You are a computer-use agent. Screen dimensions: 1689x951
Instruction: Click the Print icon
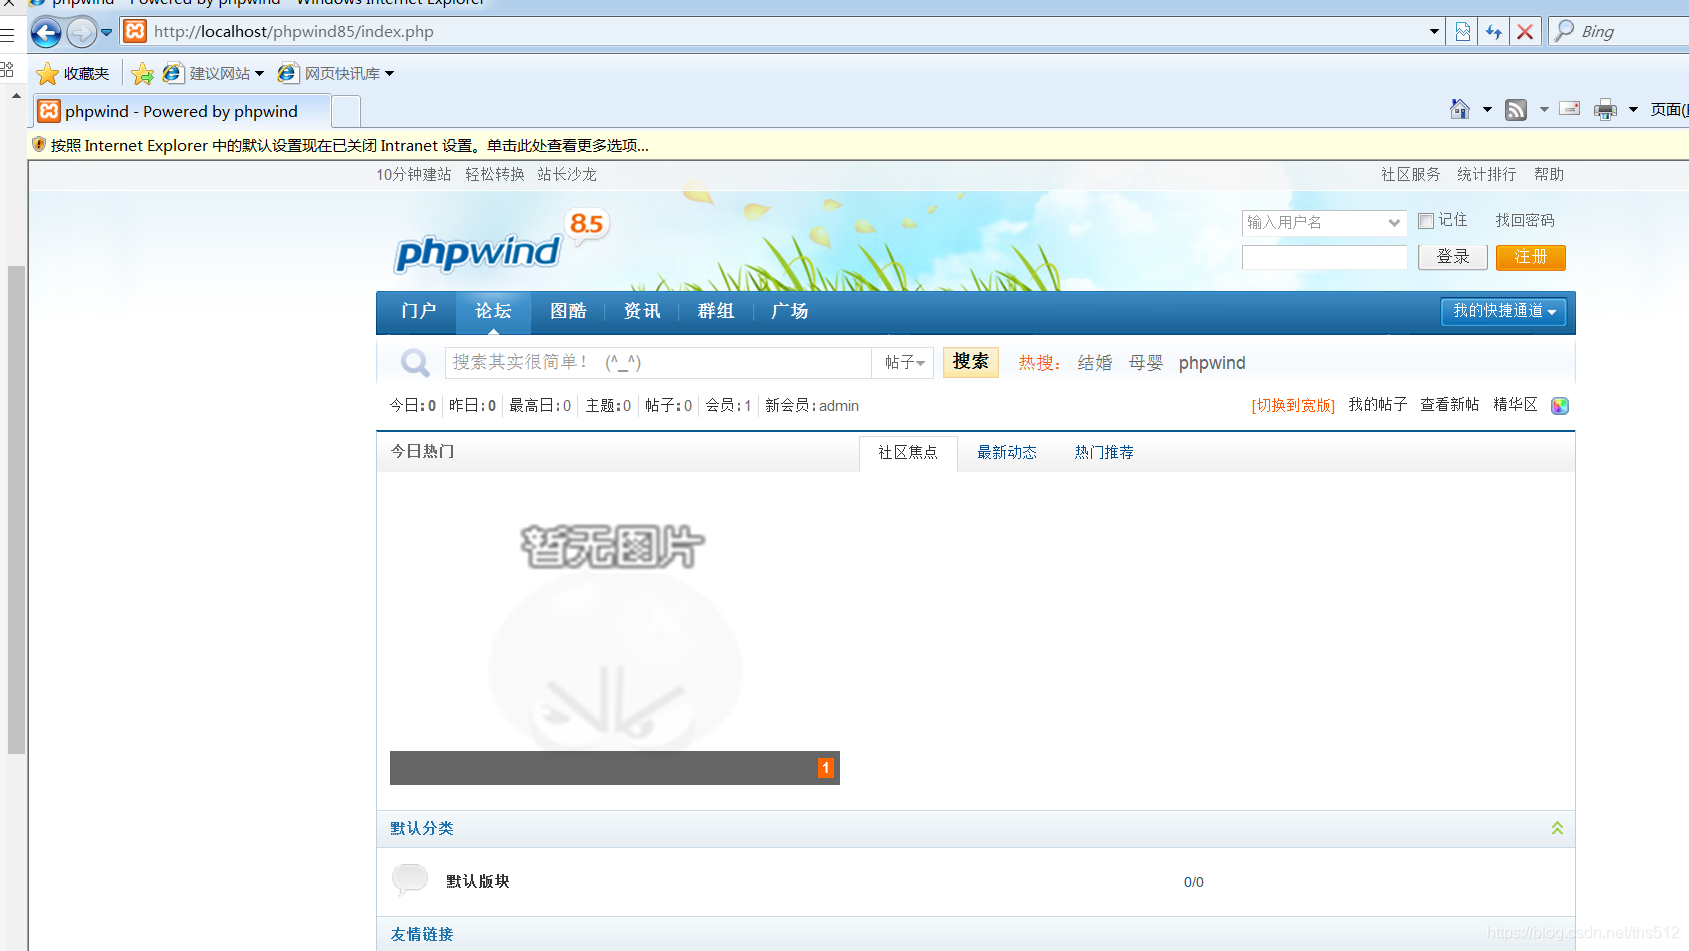[1605, 109]
